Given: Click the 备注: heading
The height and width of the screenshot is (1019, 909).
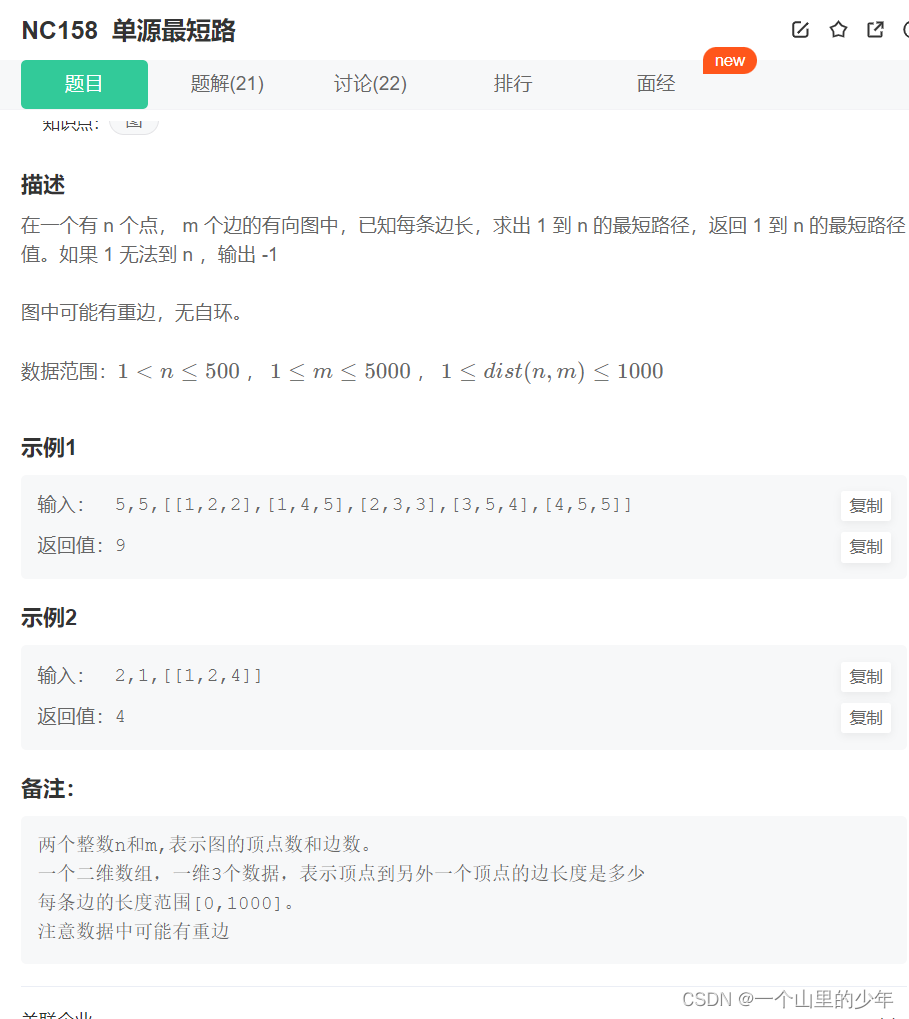Looking at the screenshot, I should pos(47,789).
